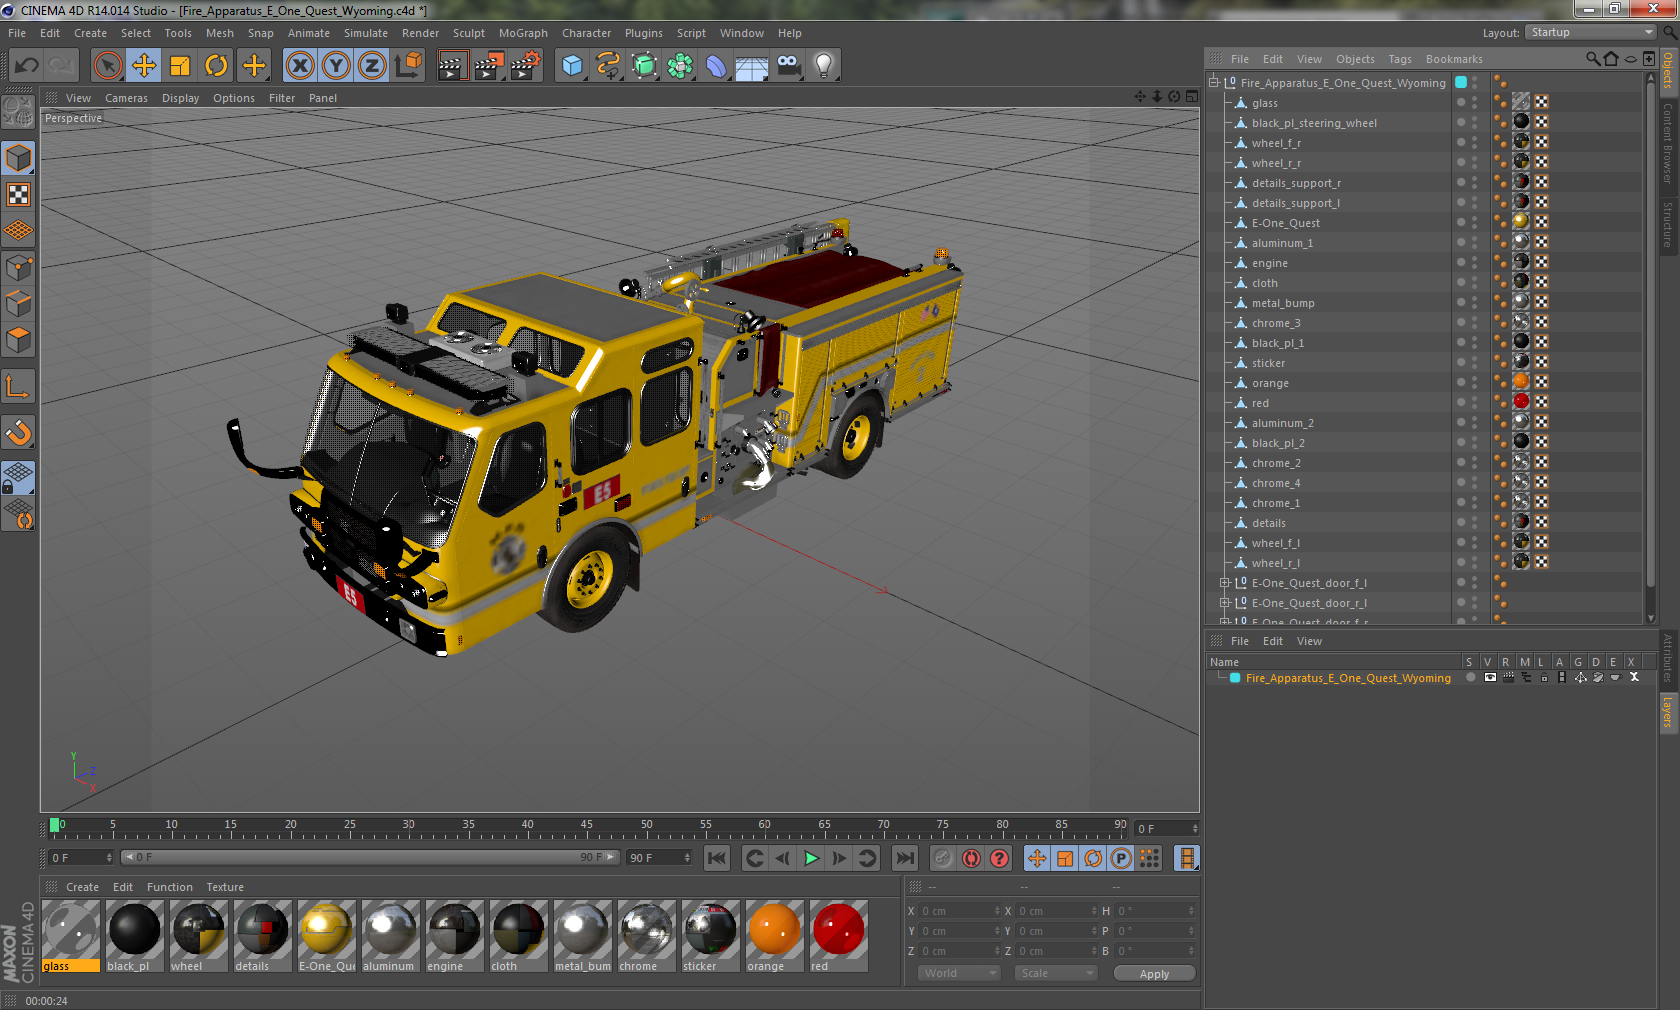Select the Rotate tool
Screen dimensions: 1680x1010
216,66
